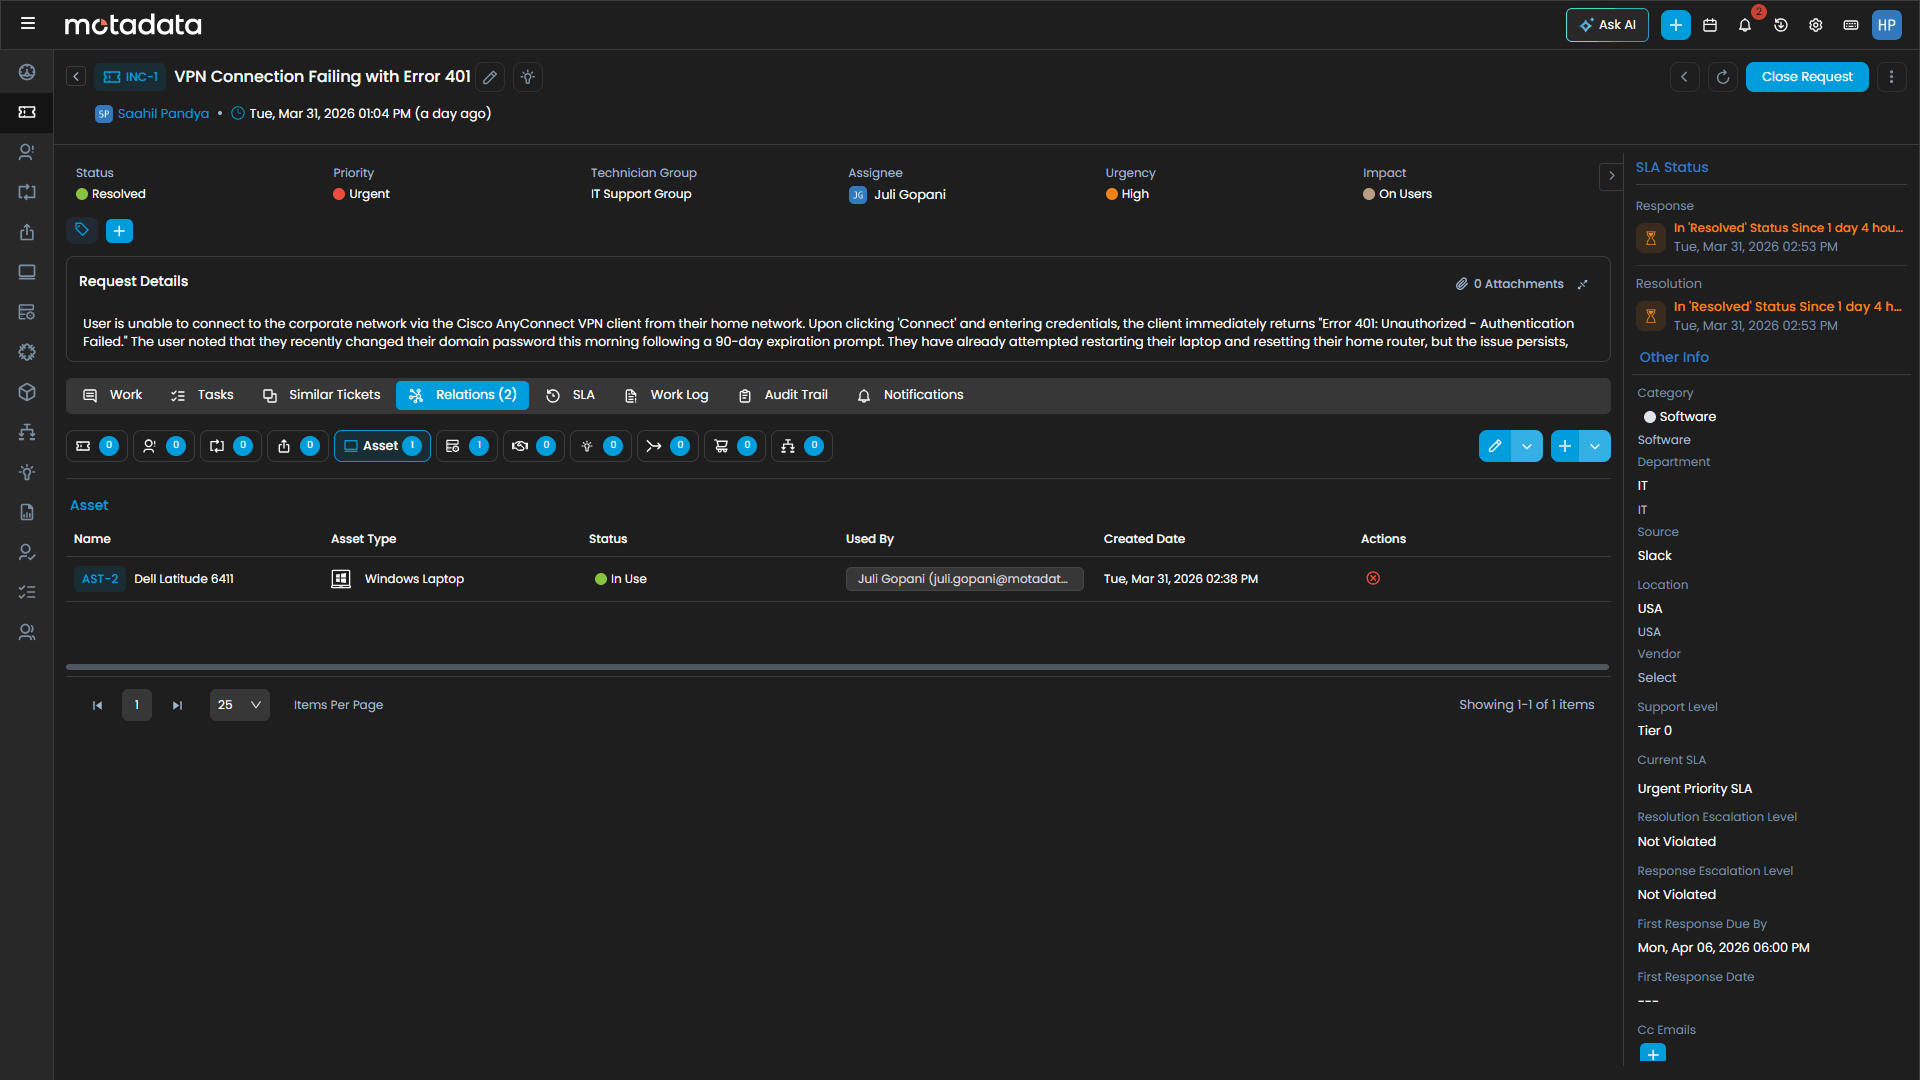Expand the Items Per Page dropdown showing 25

[239, 705]
